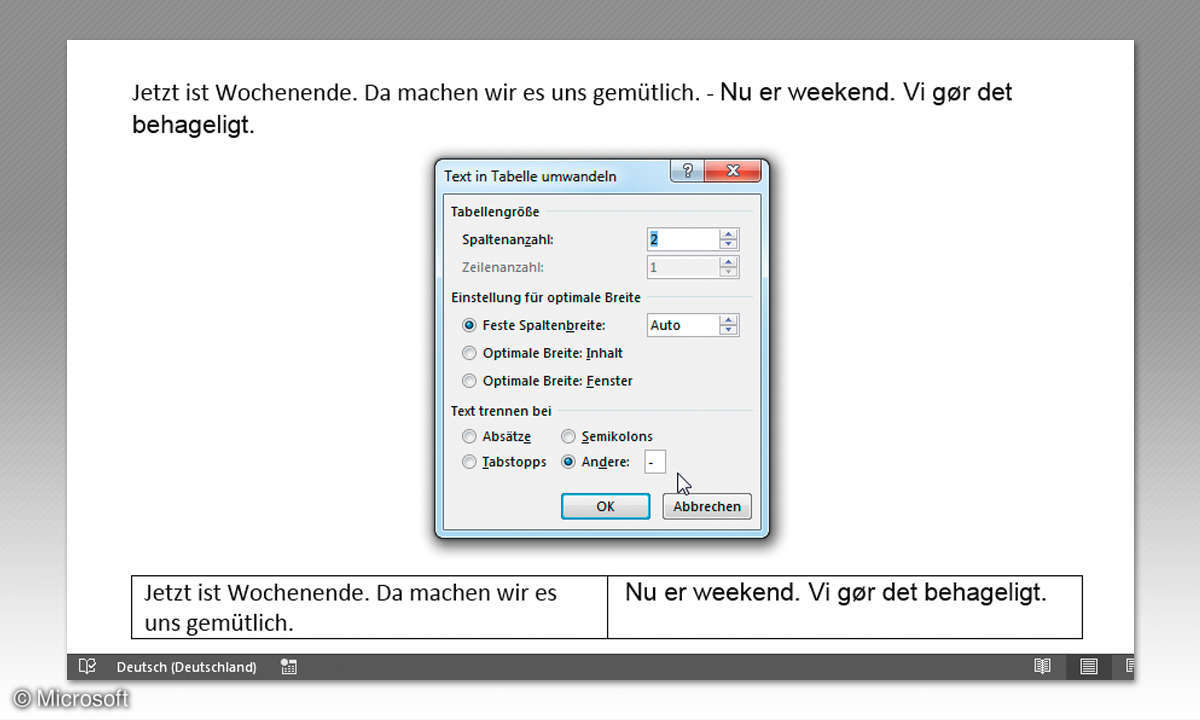Click the Einstellung für optimale Breite label
Screen dimensions: 1200x720
(546, 297)
